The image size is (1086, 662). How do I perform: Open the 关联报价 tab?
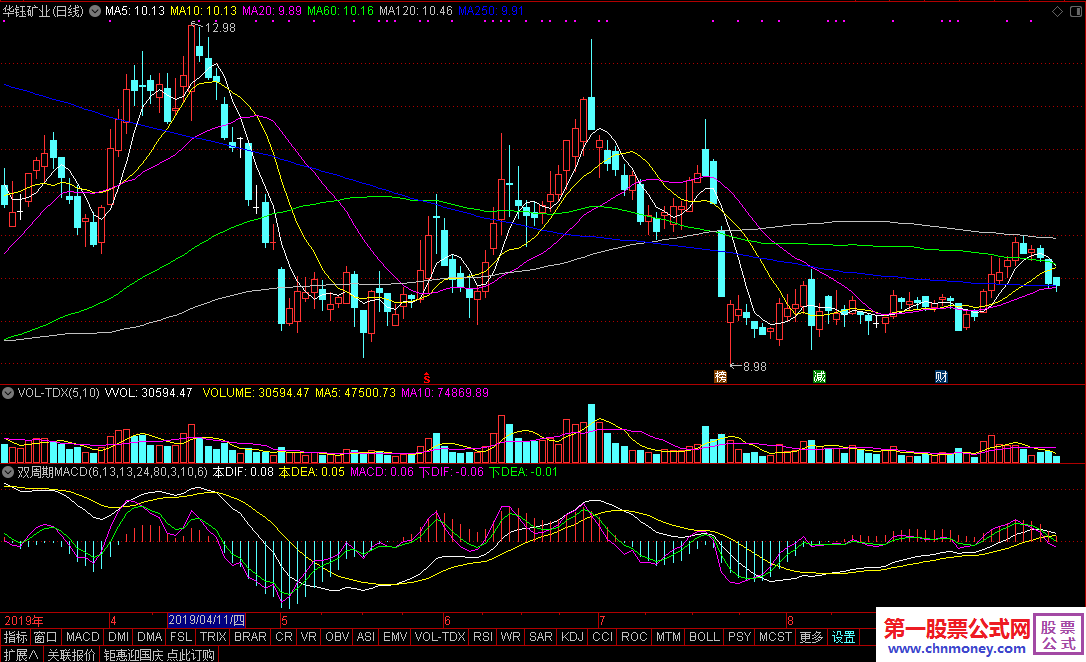point(71,654)
